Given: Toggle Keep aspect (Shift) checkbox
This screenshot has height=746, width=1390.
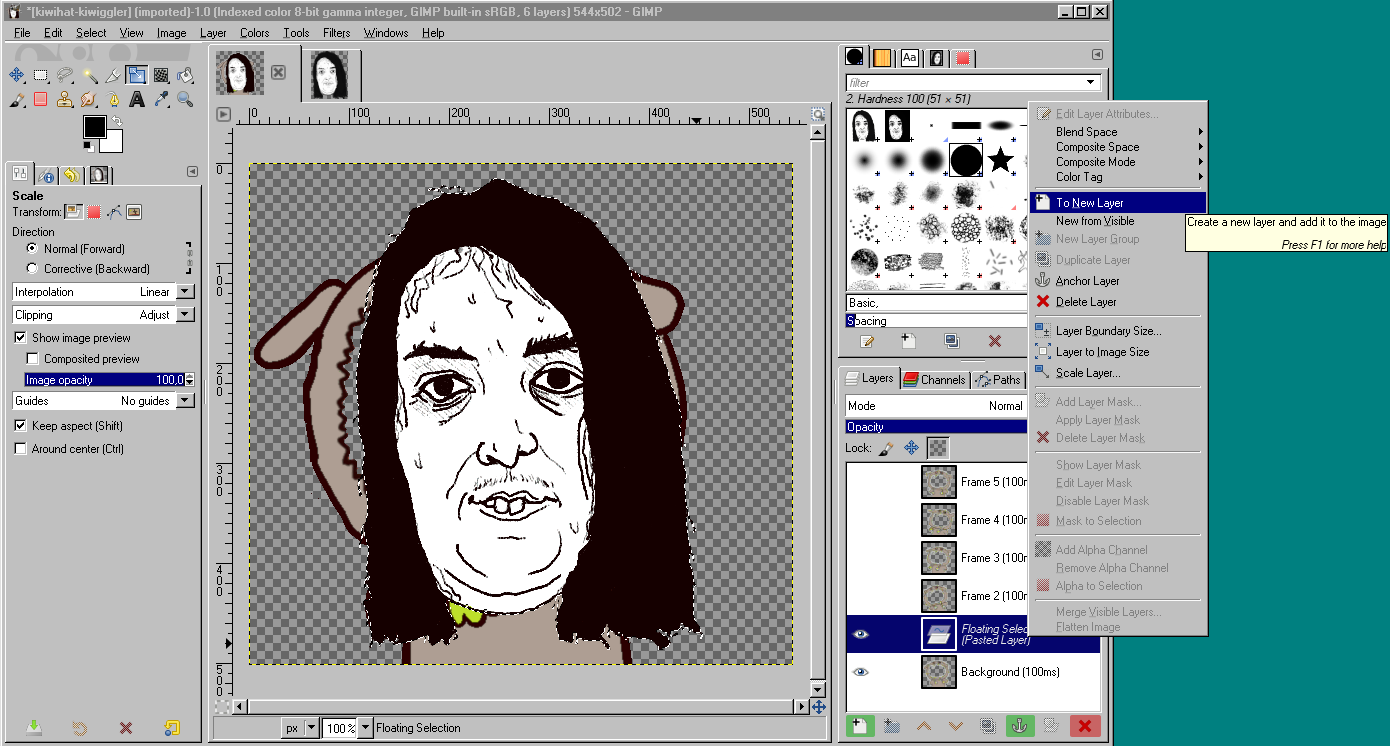Looking at the screenshot, I should pyautogui.click(x=20, y=426).
